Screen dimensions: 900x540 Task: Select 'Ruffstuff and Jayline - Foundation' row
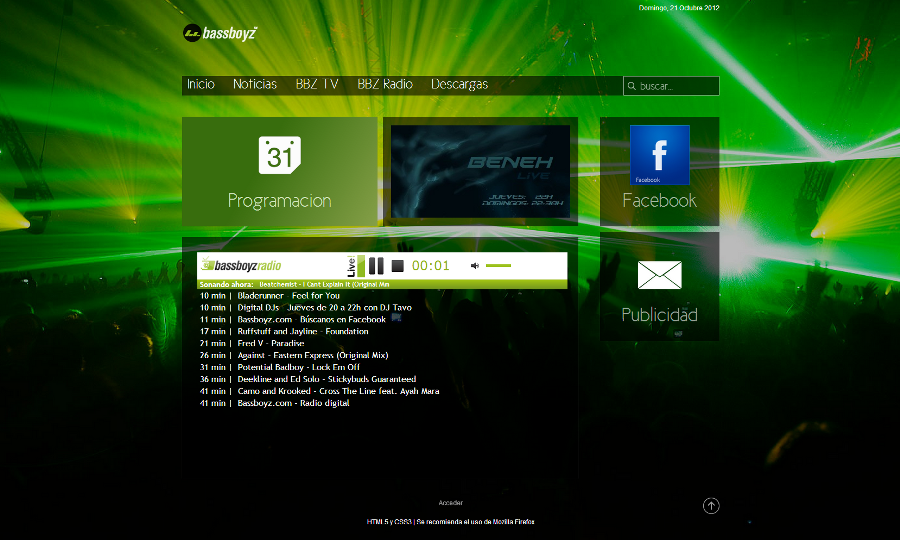point(284,332)
